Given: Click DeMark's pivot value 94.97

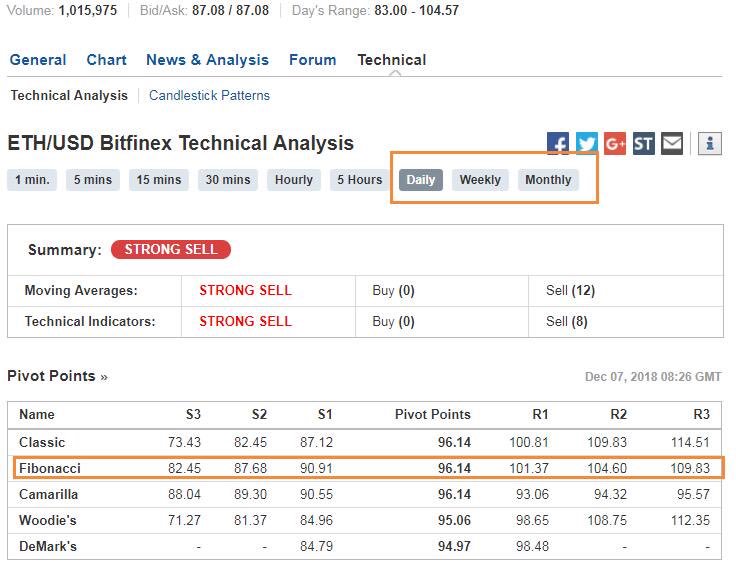Looking at the screenshot, I should (454, 546).
